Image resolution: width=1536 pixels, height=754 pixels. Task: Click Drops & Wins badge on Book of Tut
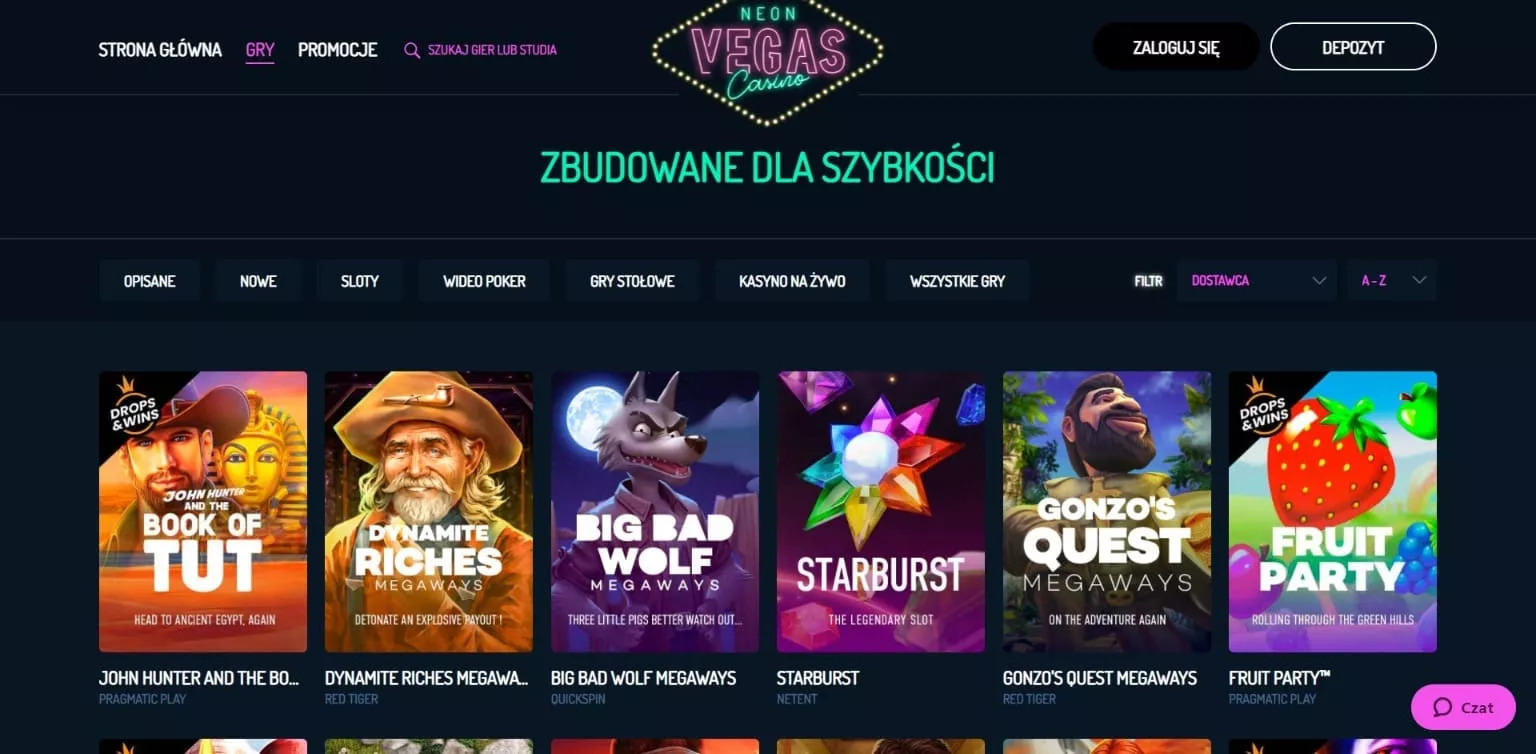[x=134, y=410]
